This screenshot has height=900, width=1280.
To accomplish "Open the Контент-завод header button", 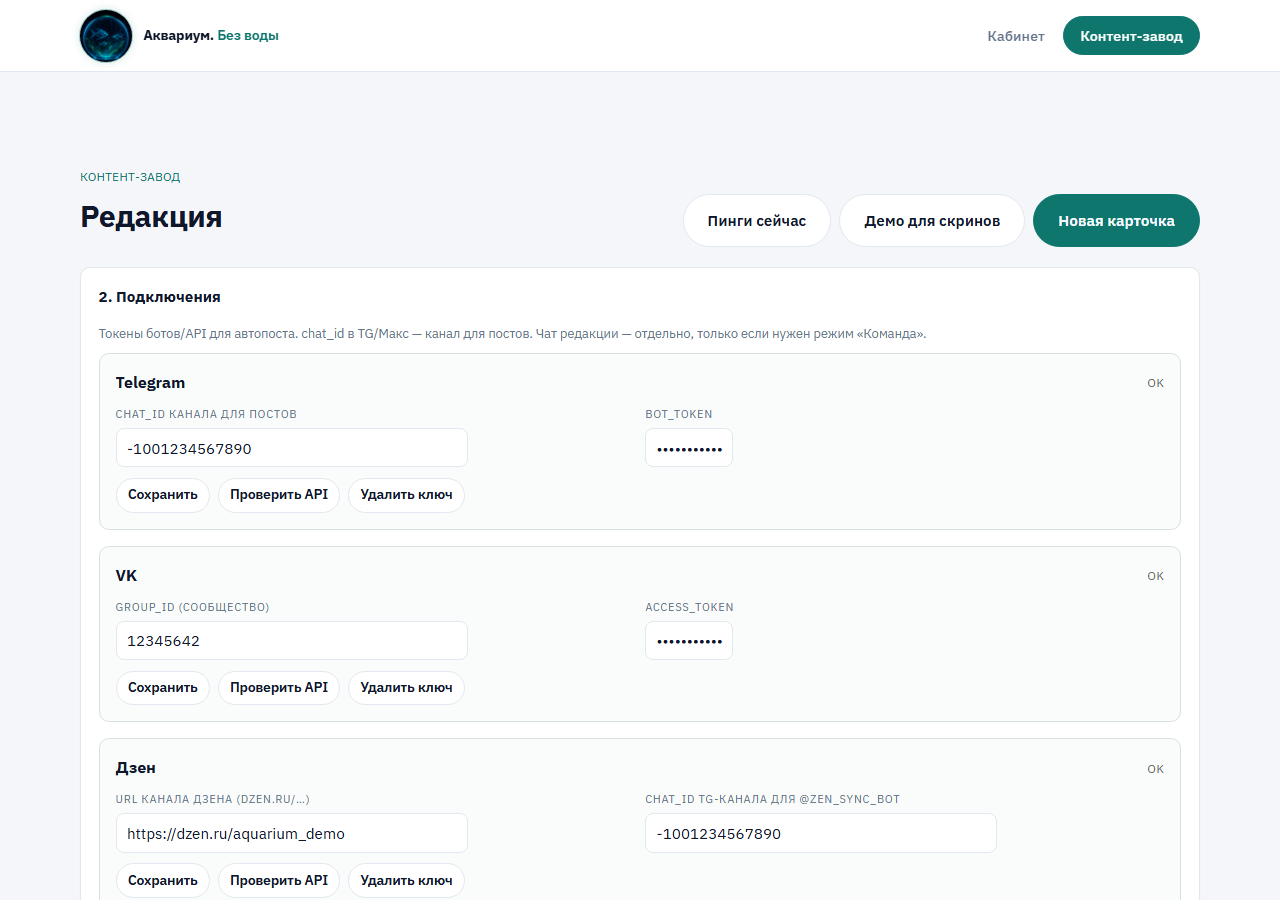I will 1131,36.
